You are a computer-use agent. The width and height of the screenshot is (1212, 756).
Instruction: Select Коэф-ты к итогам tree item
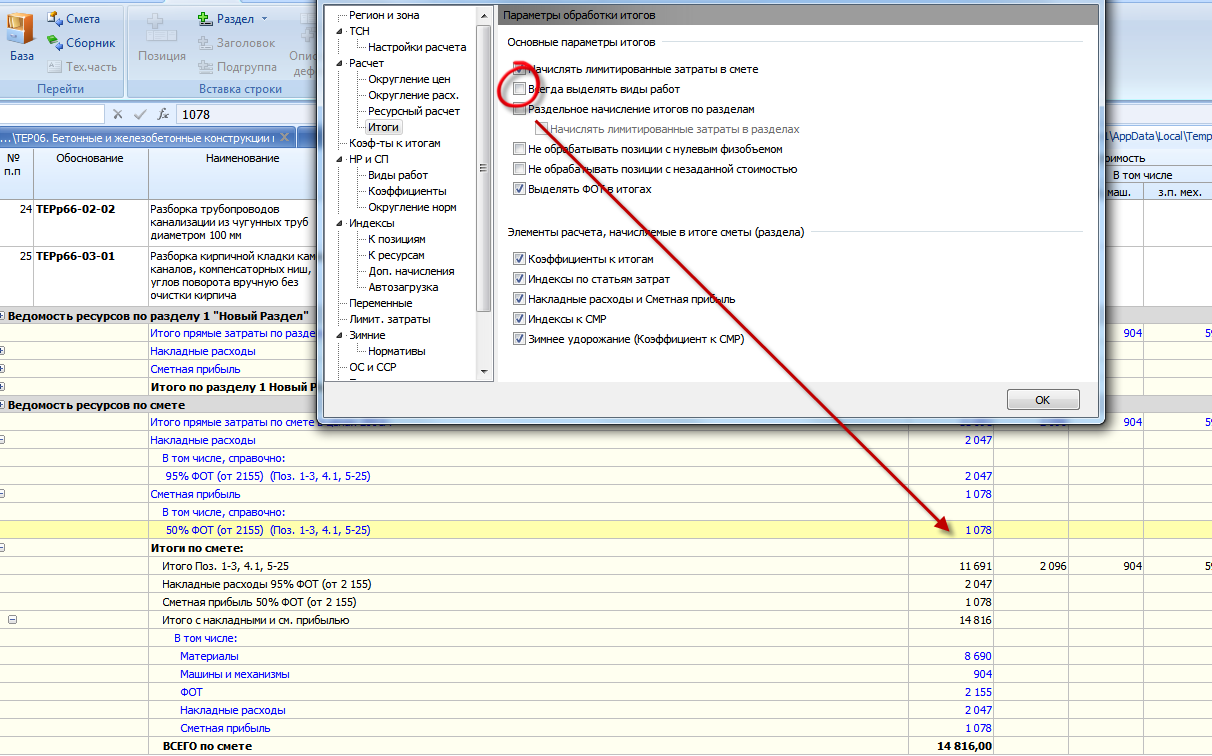point(394,143)
